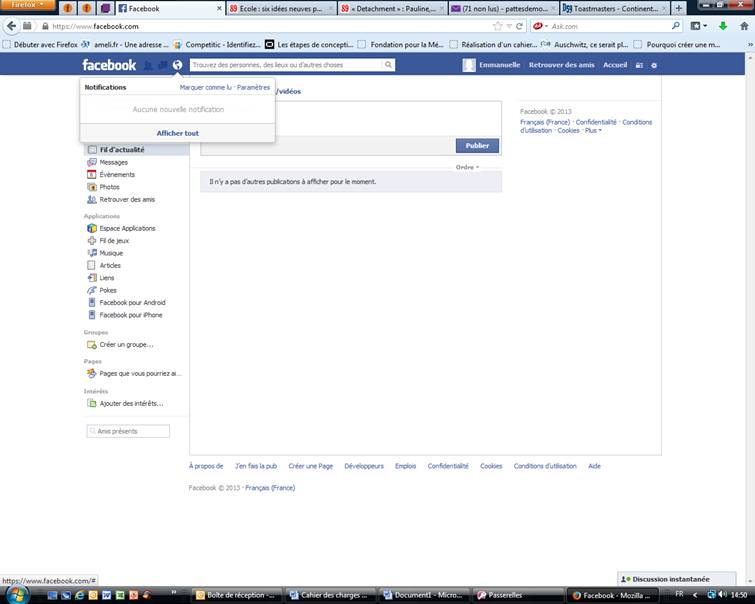Open the Firefox menu button
Screen dimensions: 755x604
[x=27, y=5]
